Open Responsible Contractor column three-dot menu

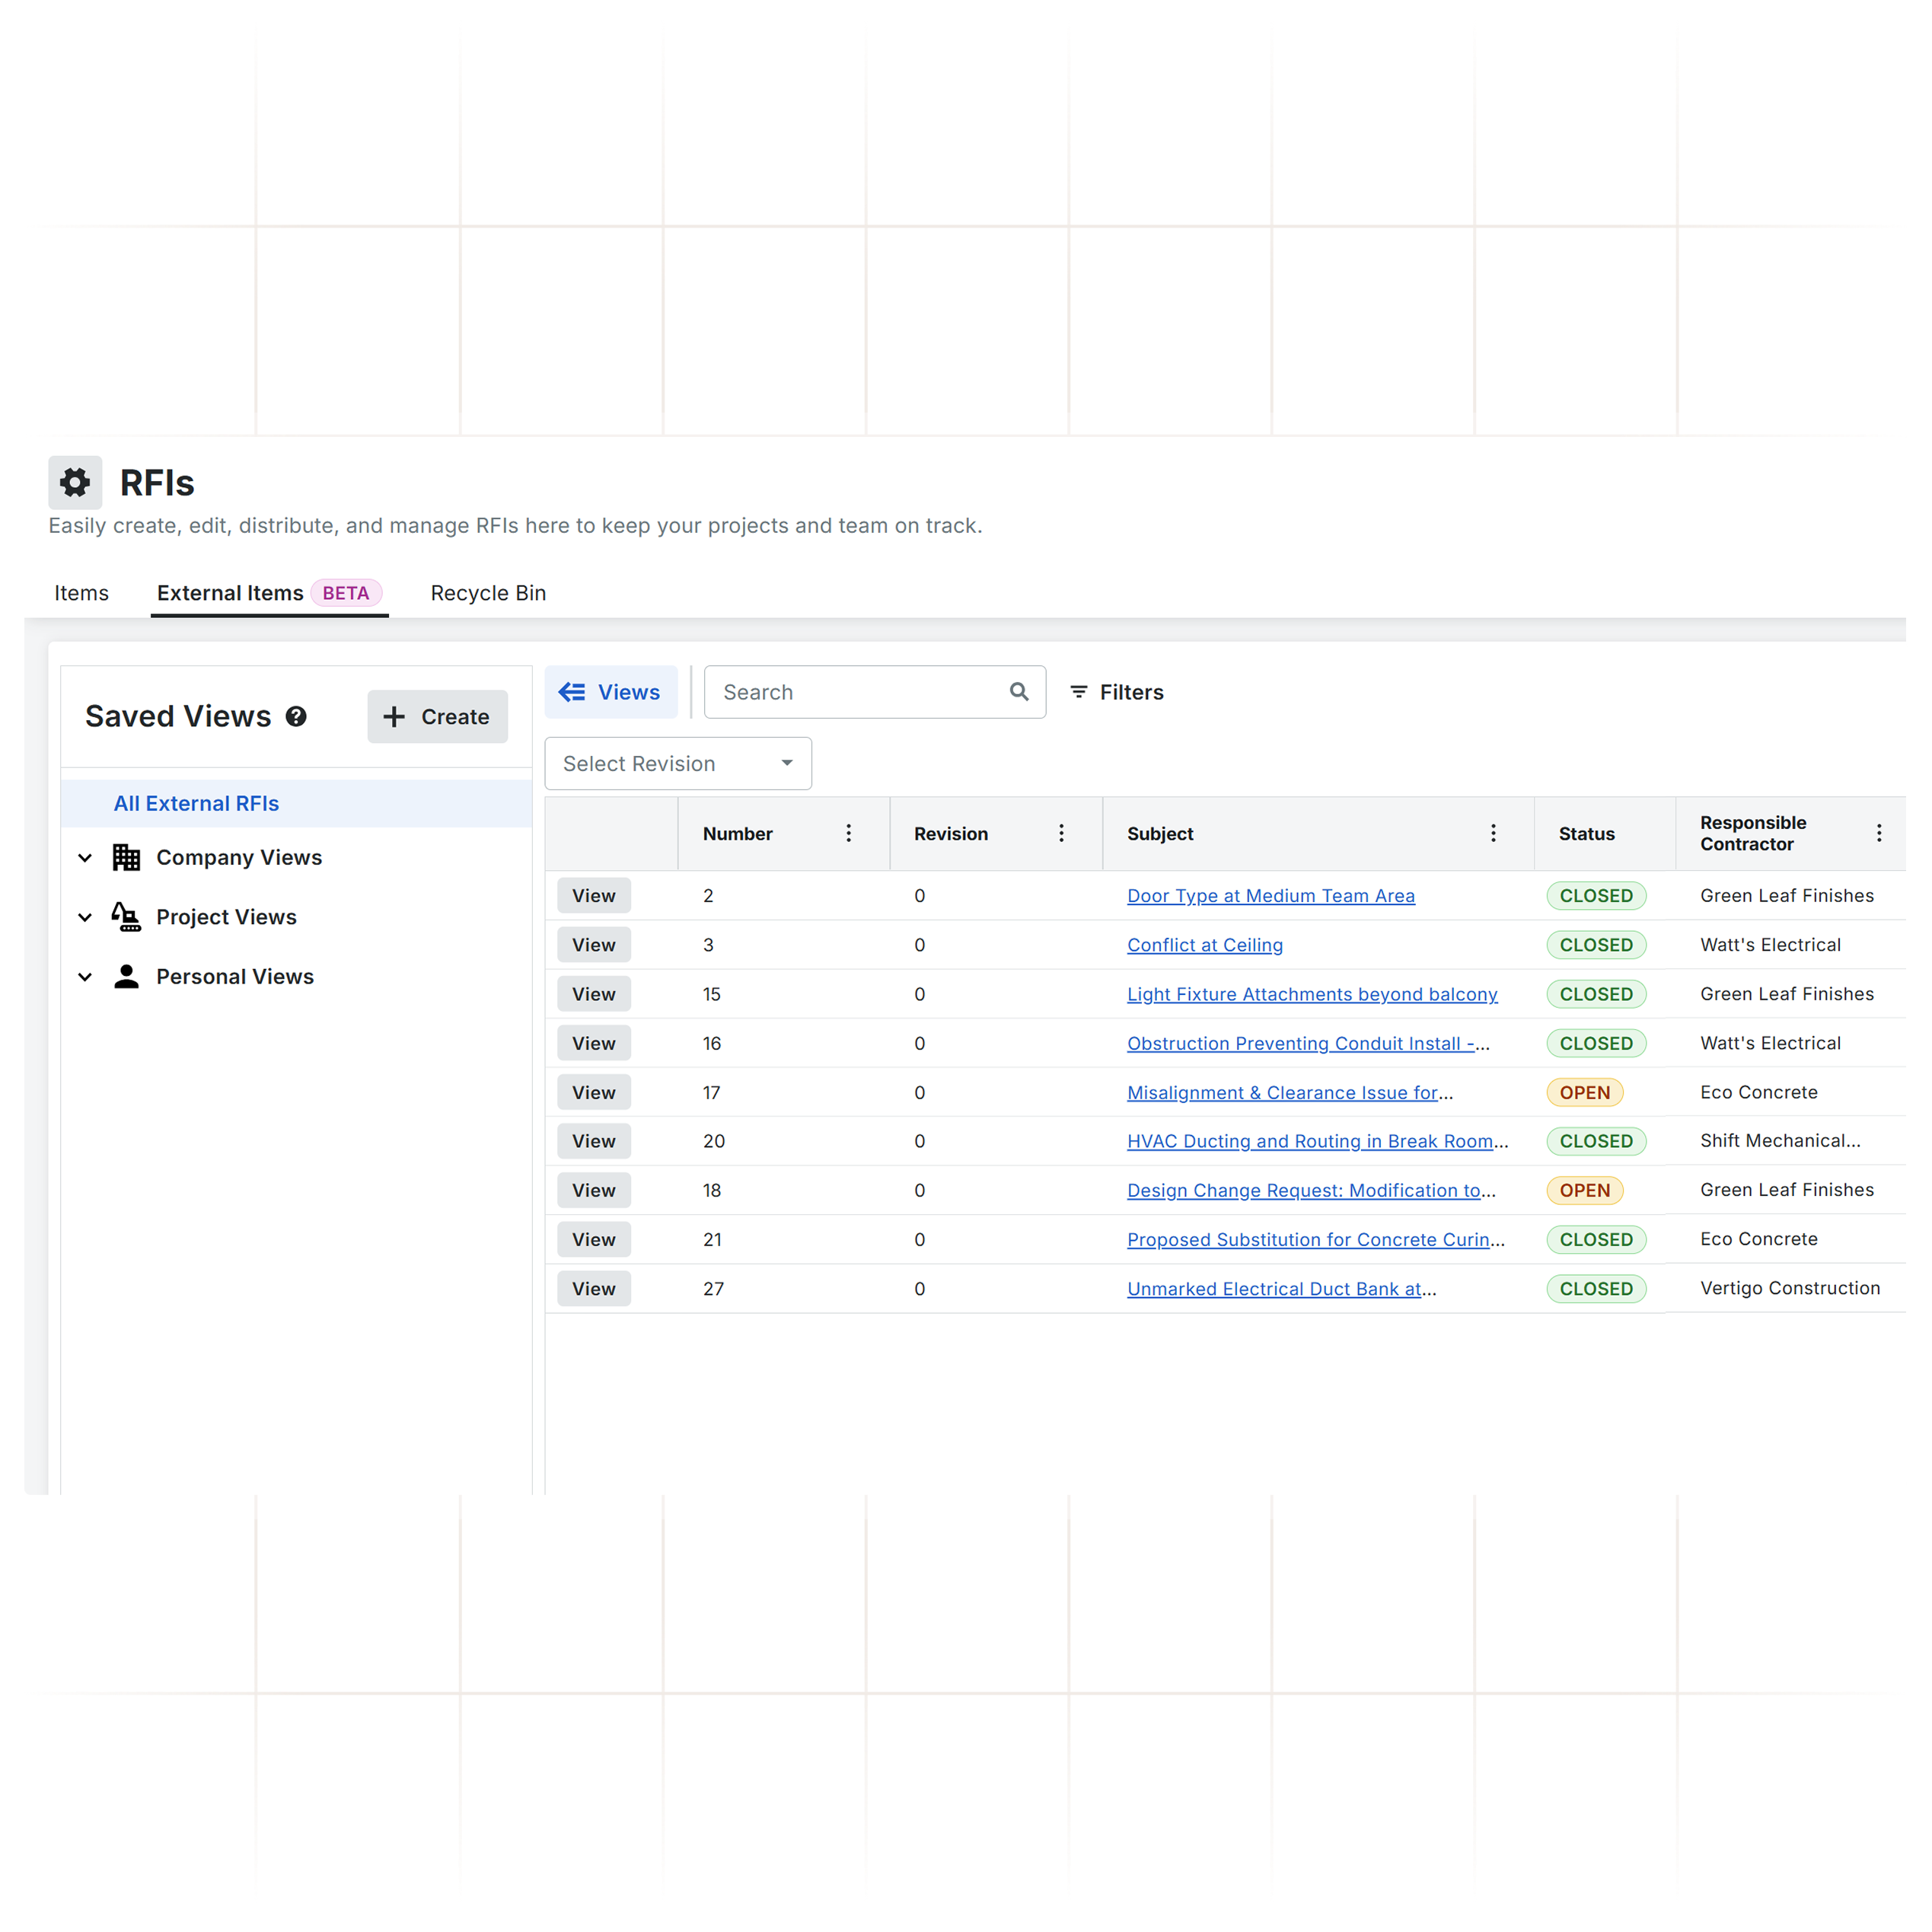(1878, 833)
